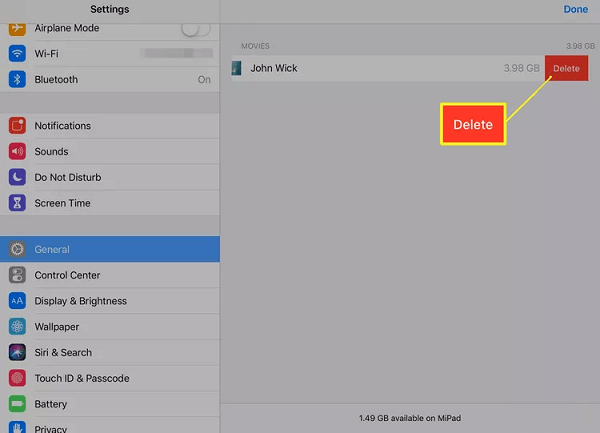Viewport: 600px width, 433px height.
Task: Open Notifications via its red icon
Action: pyautogui.click(x=17, y=126)
